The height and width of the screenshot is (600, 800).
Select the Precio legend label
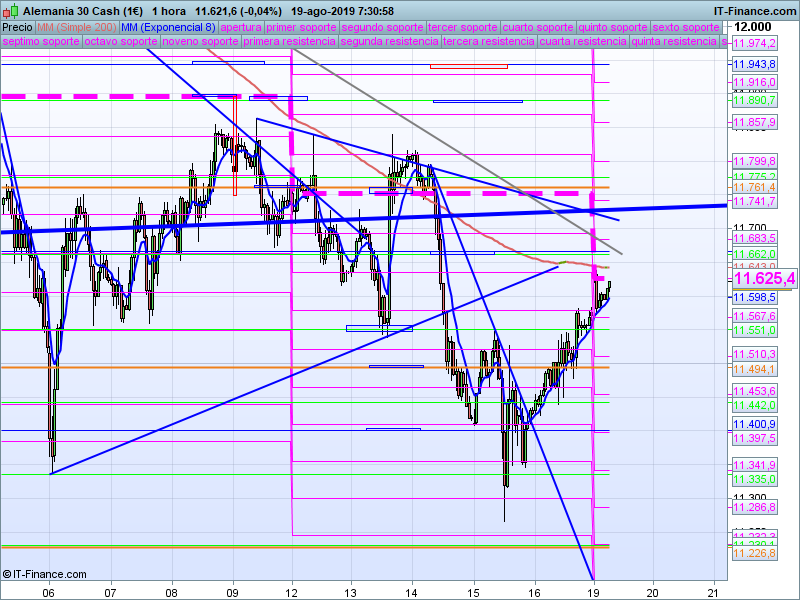point(17,27)
